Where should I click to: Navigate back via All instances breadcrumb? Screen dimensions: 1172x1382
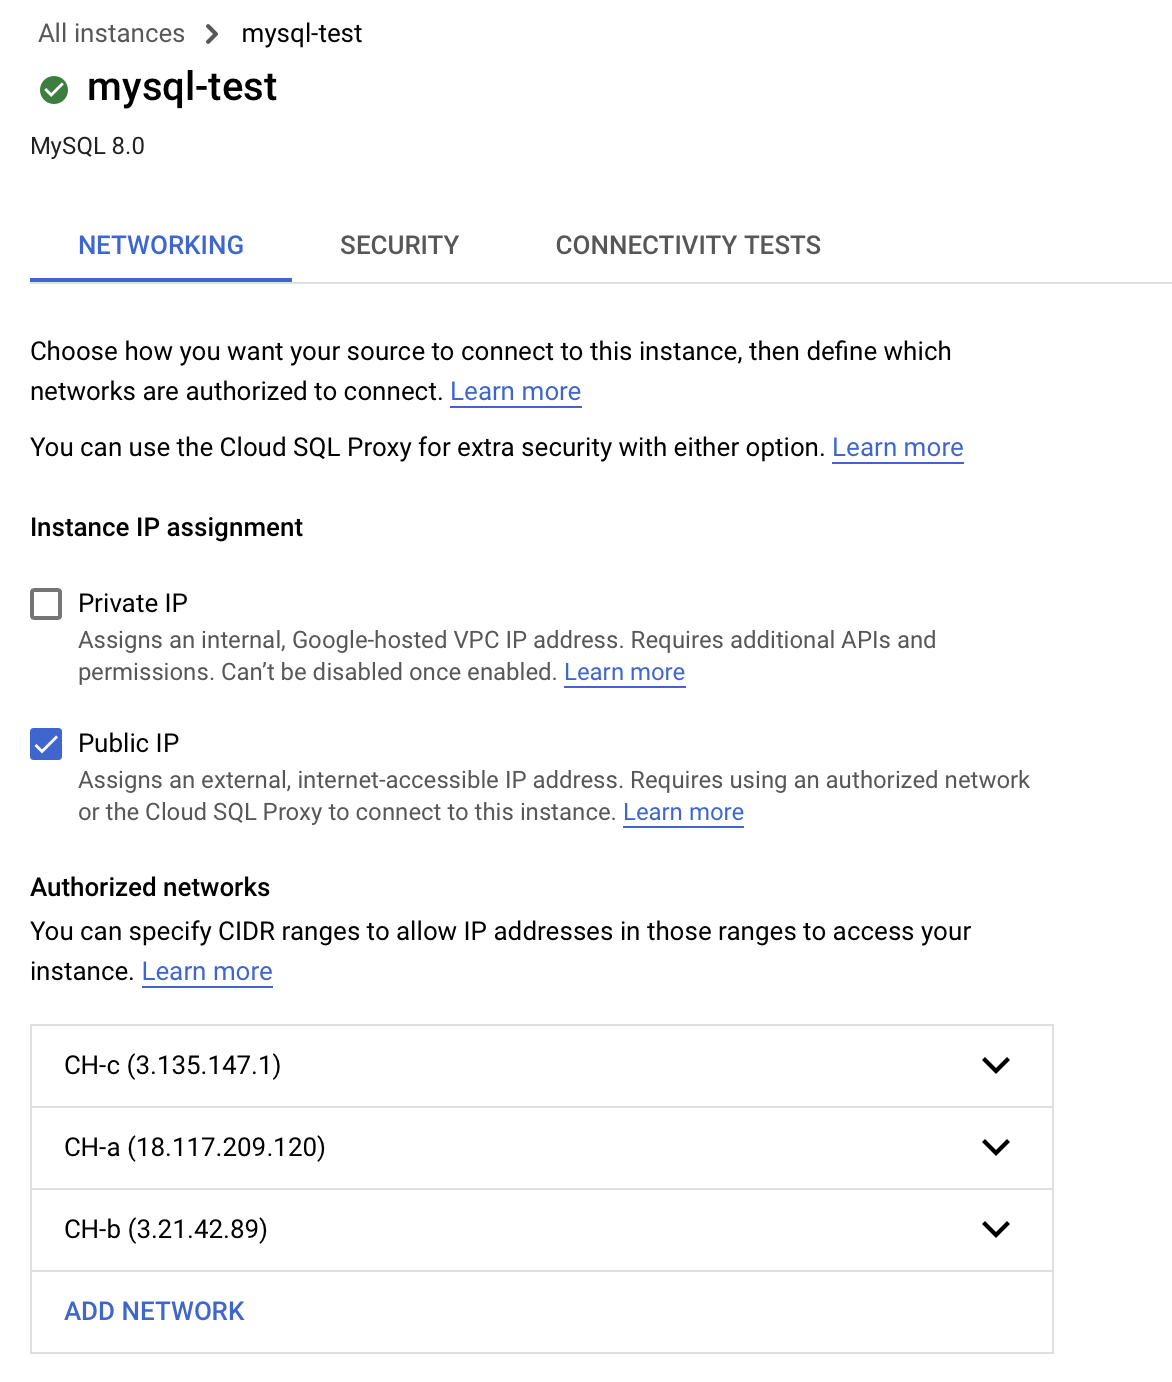[110, 33]
